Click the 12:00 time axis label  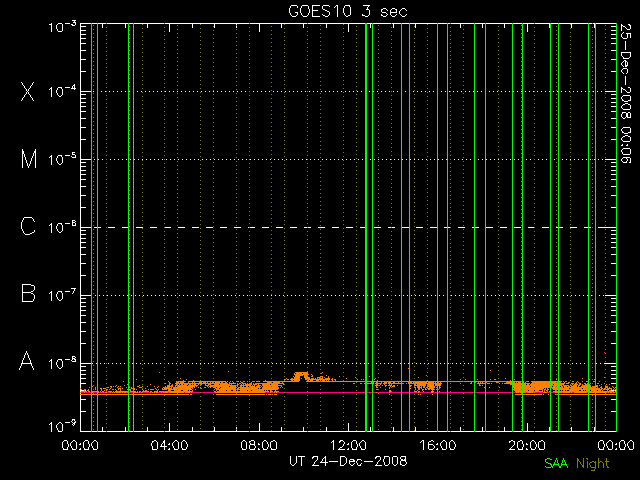[348, 445]
